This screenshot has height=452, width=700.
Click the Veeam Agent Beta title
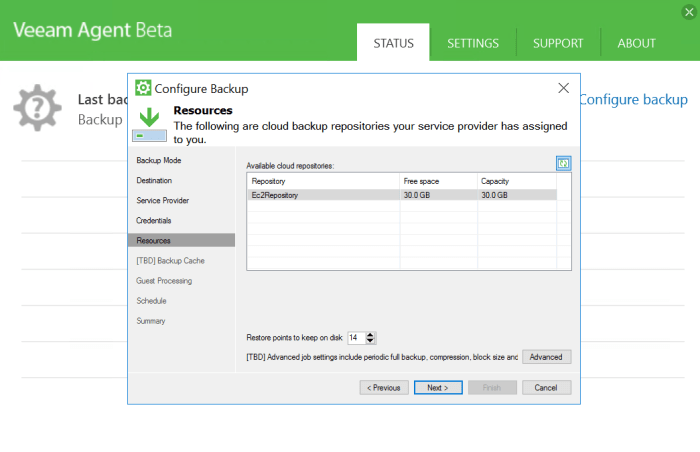click(92, 30)
